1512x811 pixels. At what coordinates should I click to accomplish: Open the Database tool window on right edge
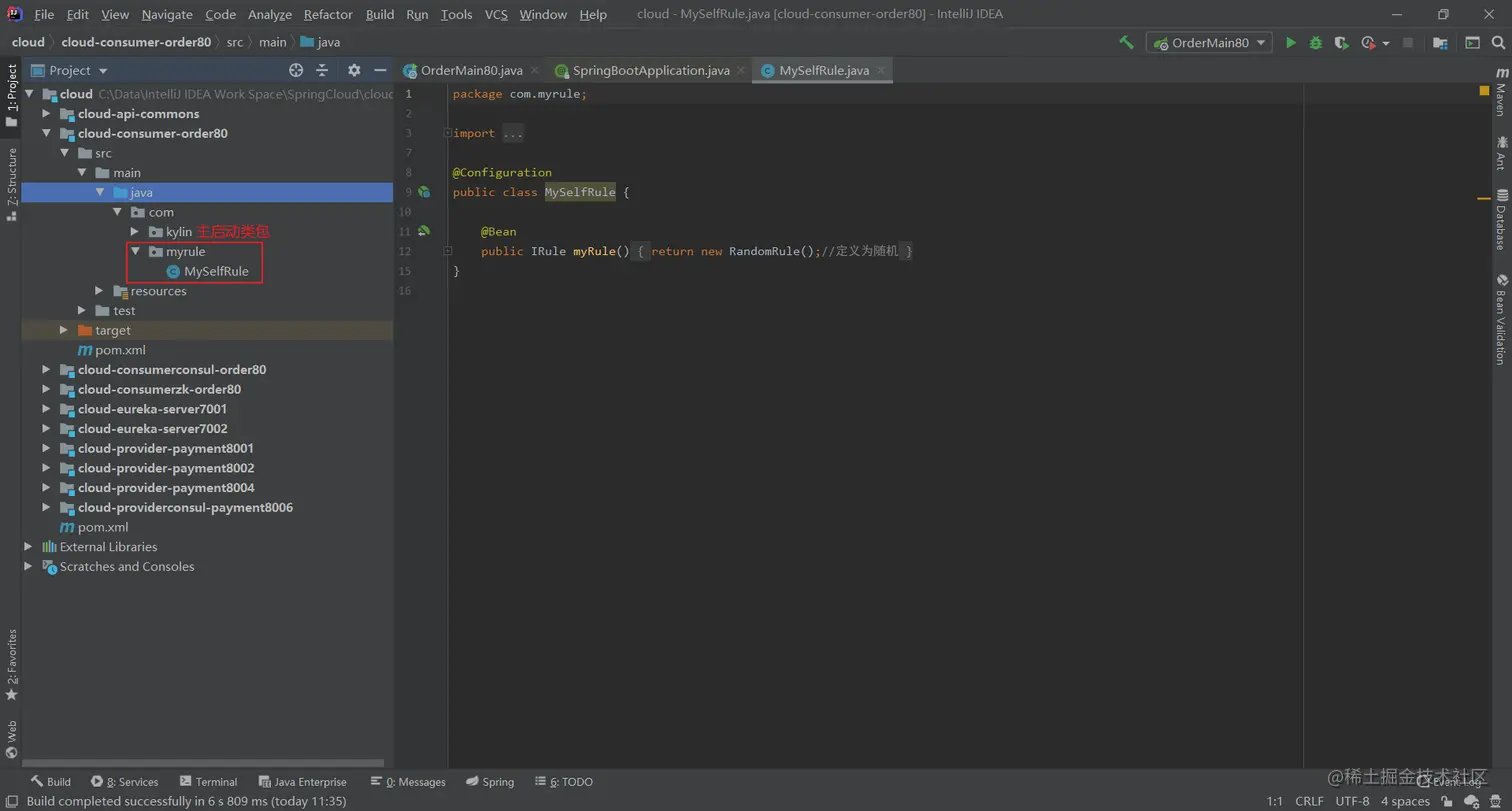(1501, 219)
